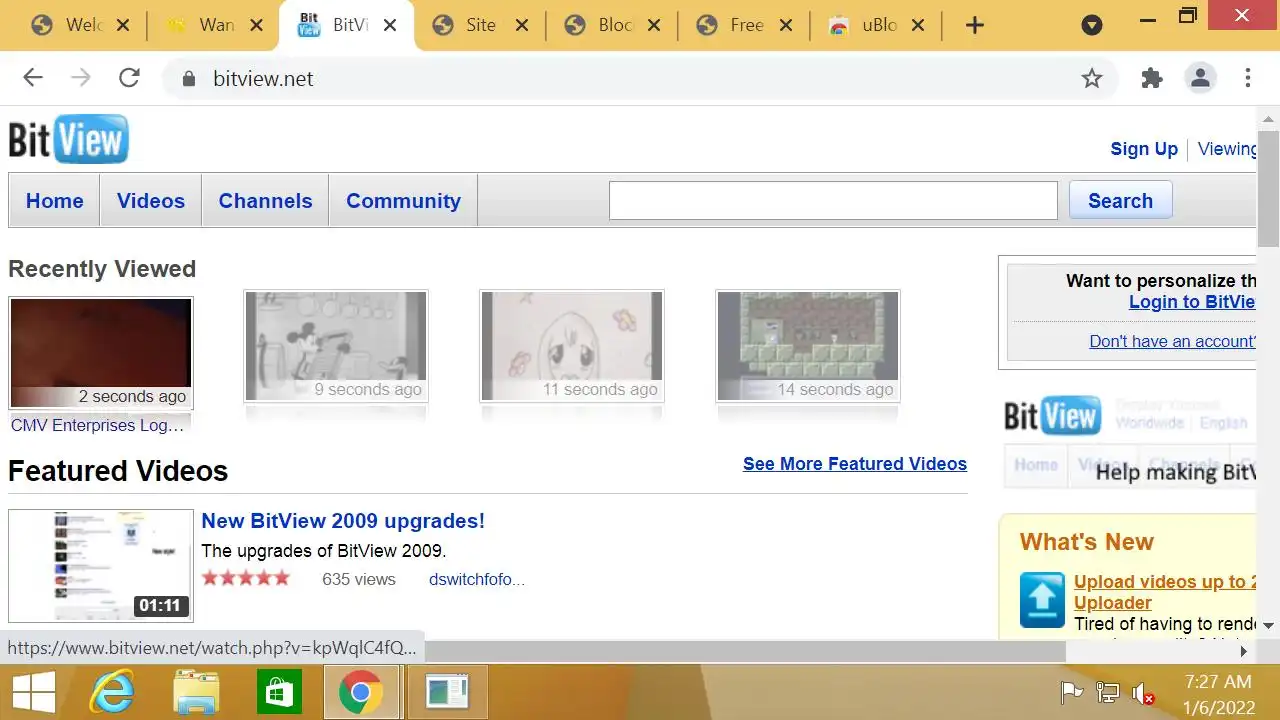This screenshot has width=1280, height=720.
Task: Click into the BitView search field
Action: tap(833, 200)
